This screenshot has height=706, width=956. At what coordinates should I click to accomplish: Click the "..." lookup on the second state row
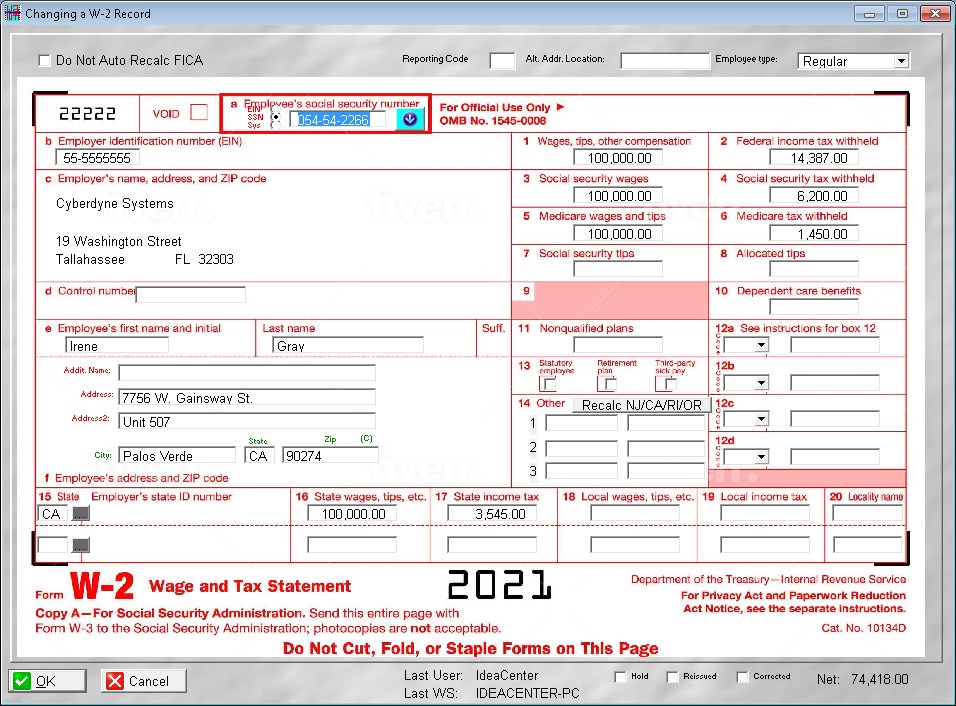[81, 545]
